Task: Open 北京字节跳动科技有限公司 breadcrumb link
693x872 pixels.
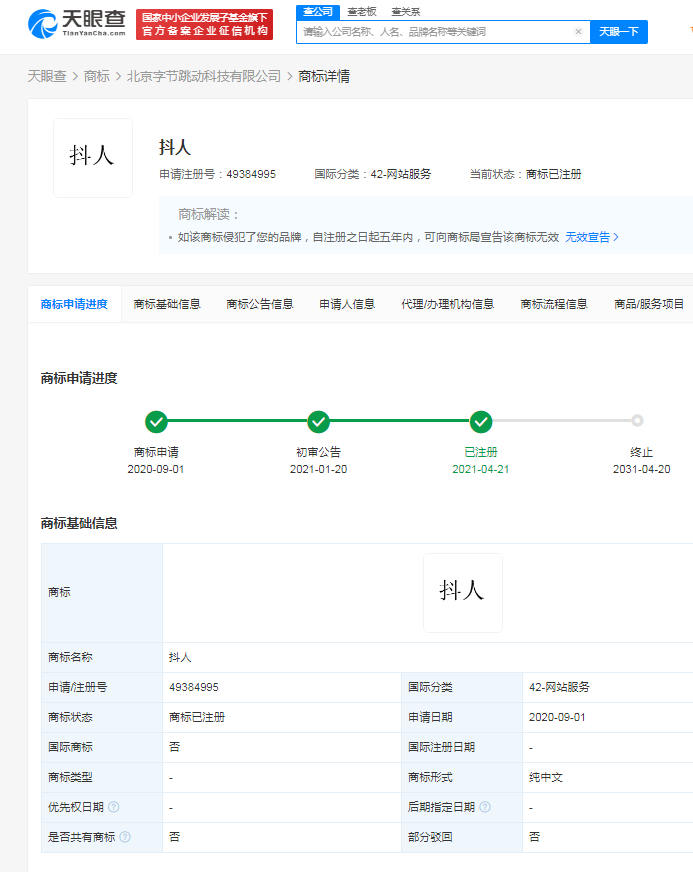Action: (204, 76)
